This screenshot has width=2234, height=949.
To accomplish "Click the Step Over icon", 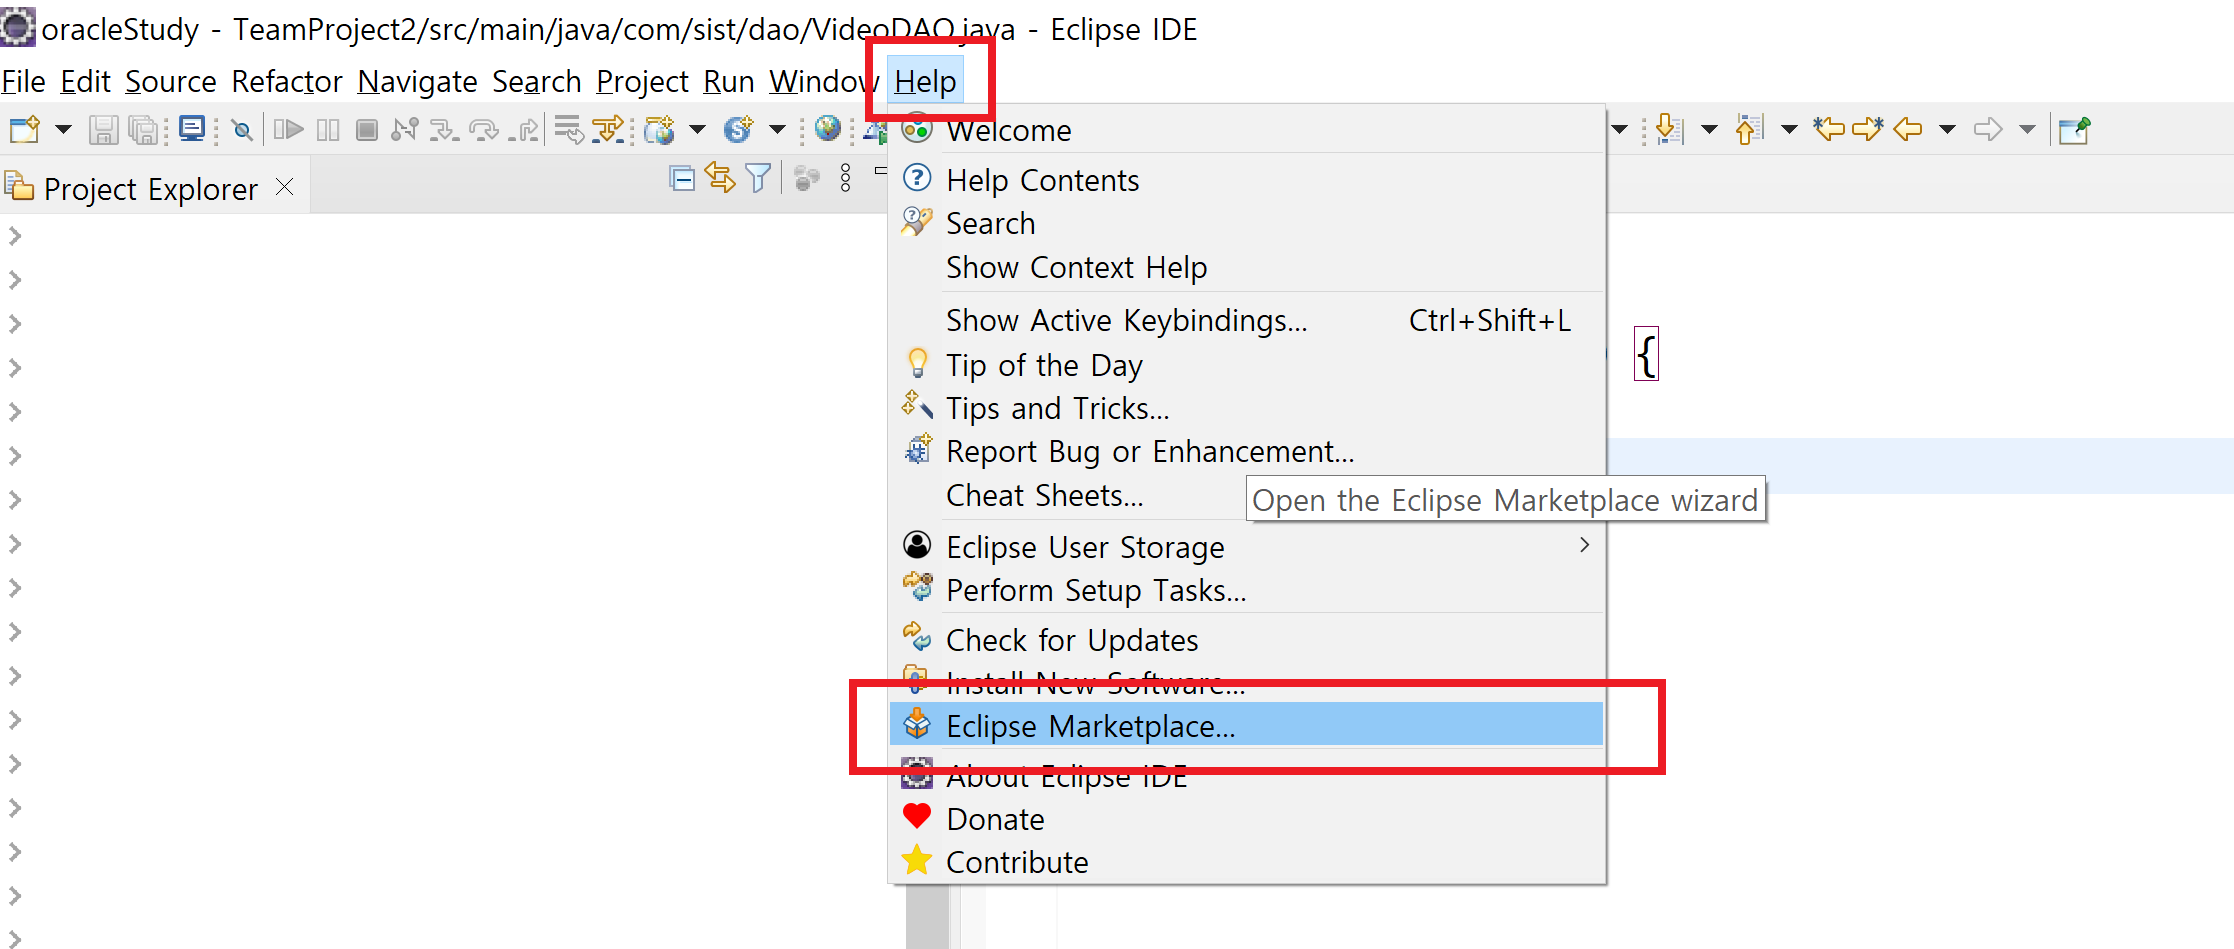I will click(x=484, y=130).
